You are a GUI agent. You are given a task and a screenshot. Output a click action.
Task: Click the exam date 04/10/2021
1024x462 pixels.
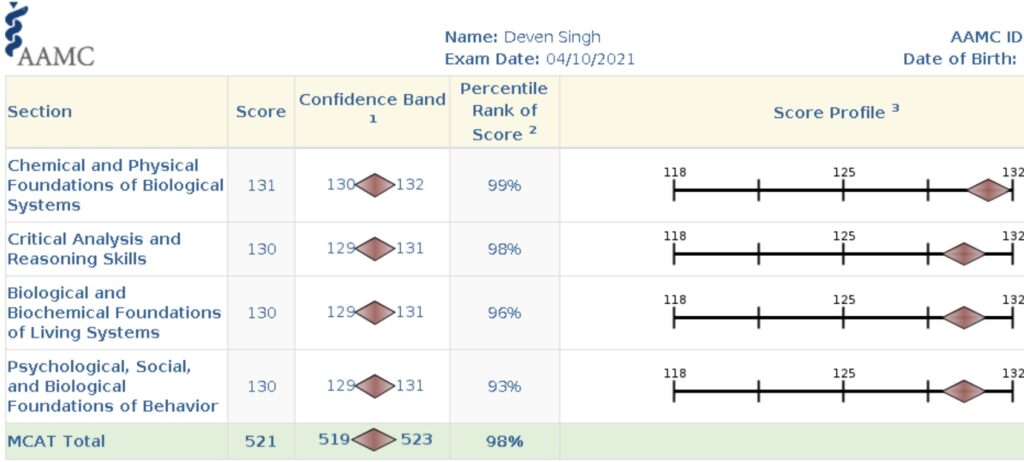tap(590, 59)
